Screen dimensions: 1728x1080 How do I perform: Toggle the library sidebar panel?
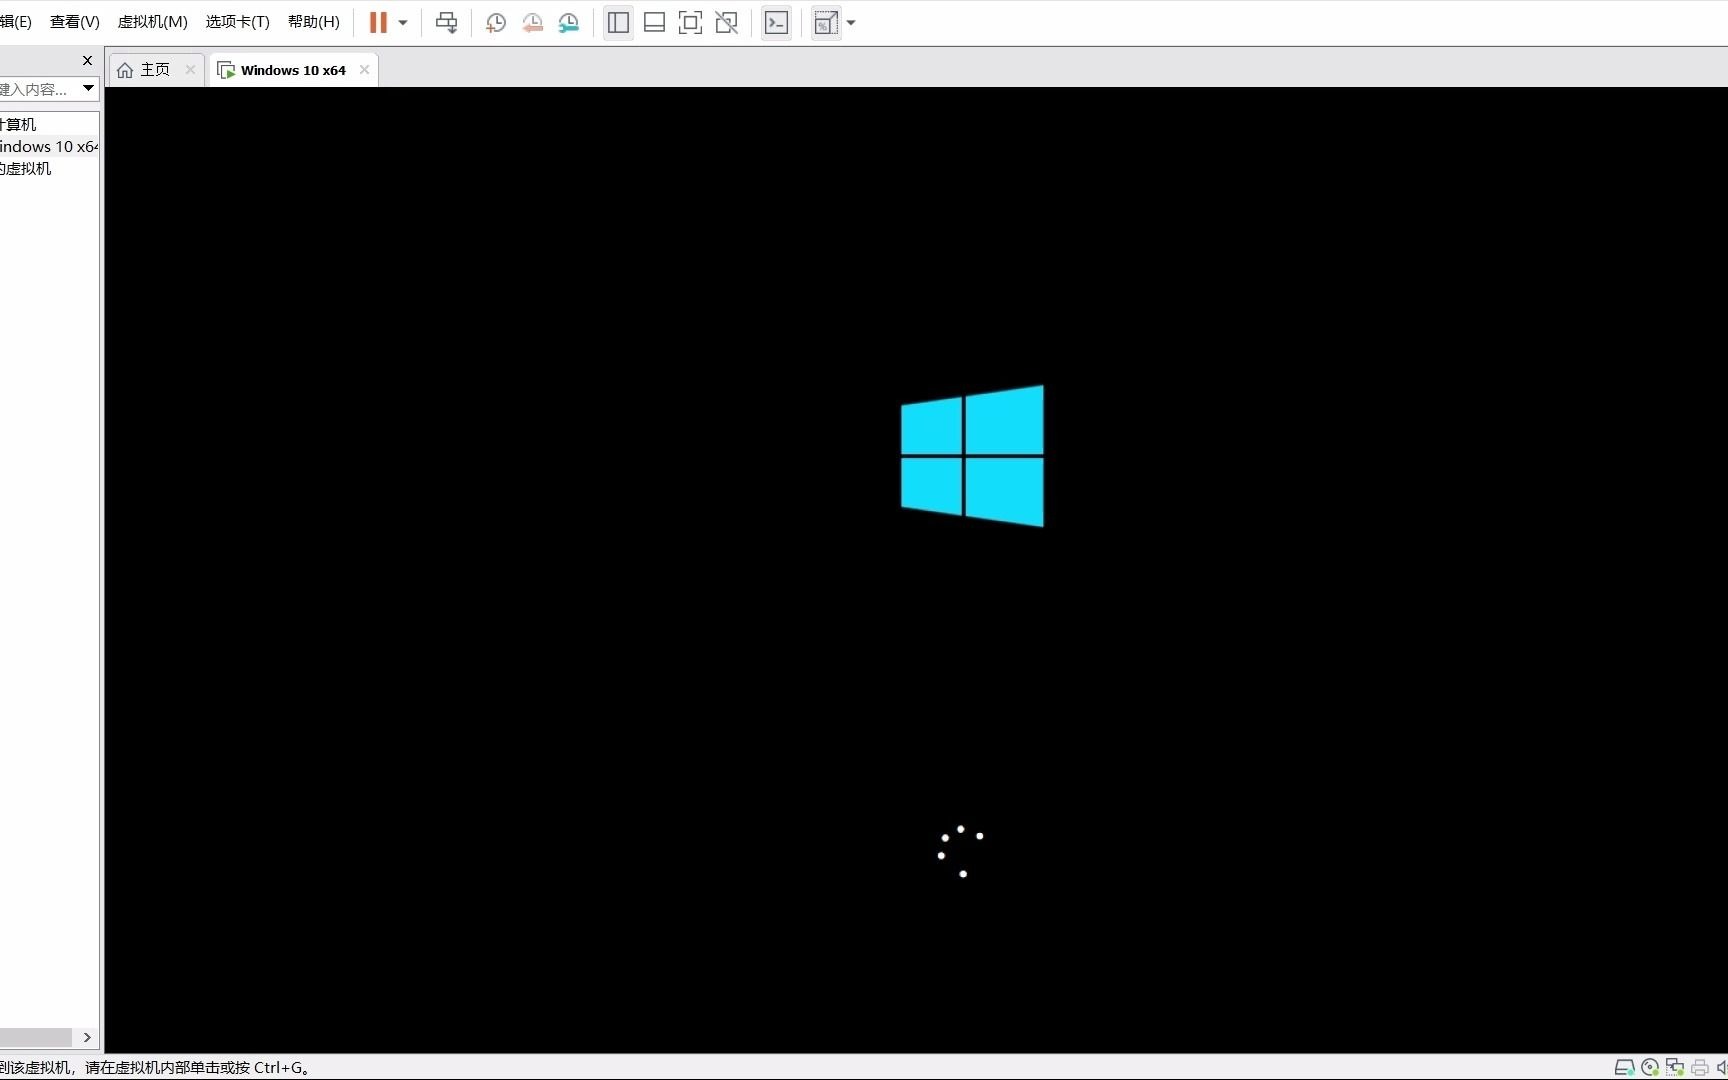[x=617, y=22]
